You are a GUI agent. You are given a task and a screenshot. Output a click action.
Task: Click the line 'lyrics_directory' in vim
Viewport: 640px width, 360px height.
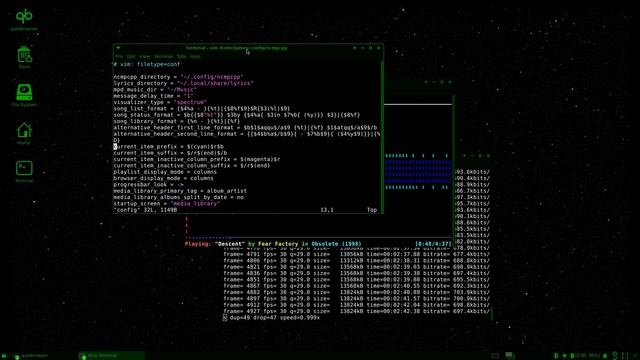pyautogui.click(x=183, y=83)
